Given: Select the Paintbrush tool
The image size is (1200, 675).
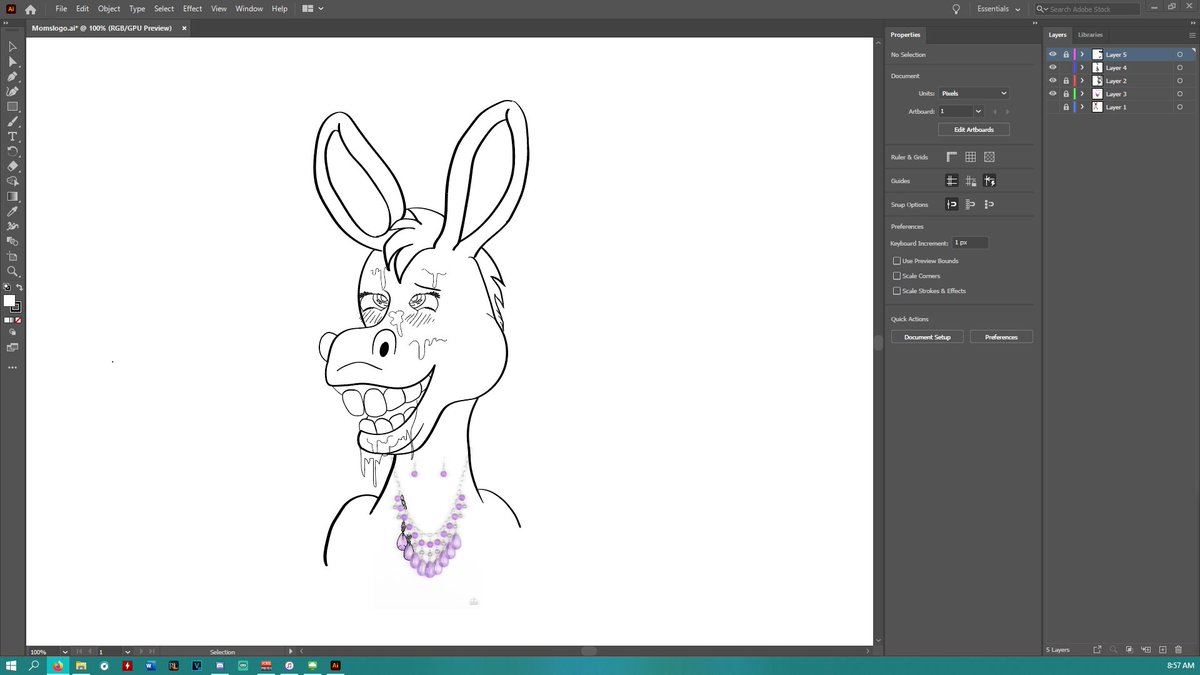Looking at the screenshot, I should pyautogui.click(x=13, y=121).
